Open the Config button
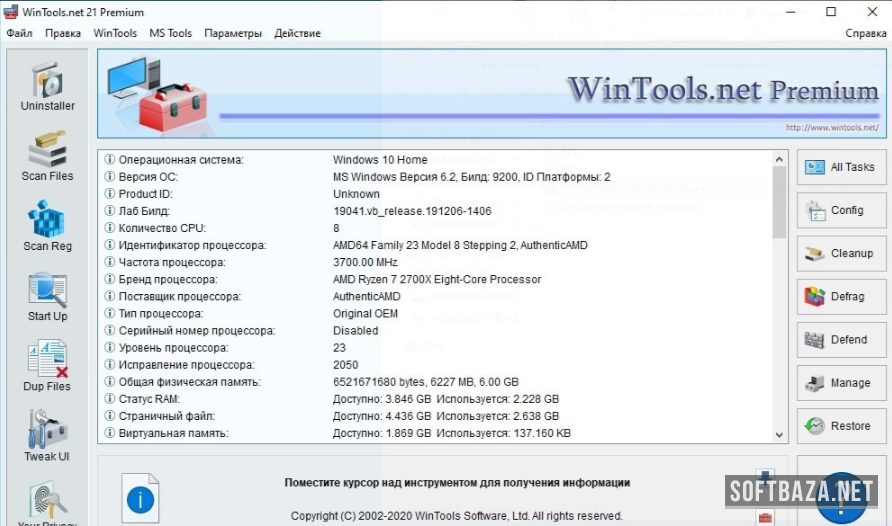 click(x=841, y=210)
